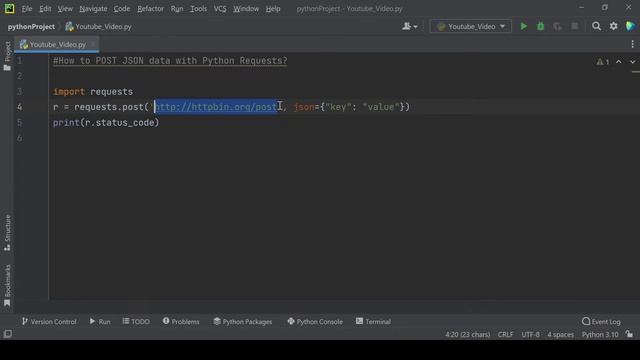Open the Problems tool window
The height and width of the screenshot is (360, 640).
tap(181, 322)
